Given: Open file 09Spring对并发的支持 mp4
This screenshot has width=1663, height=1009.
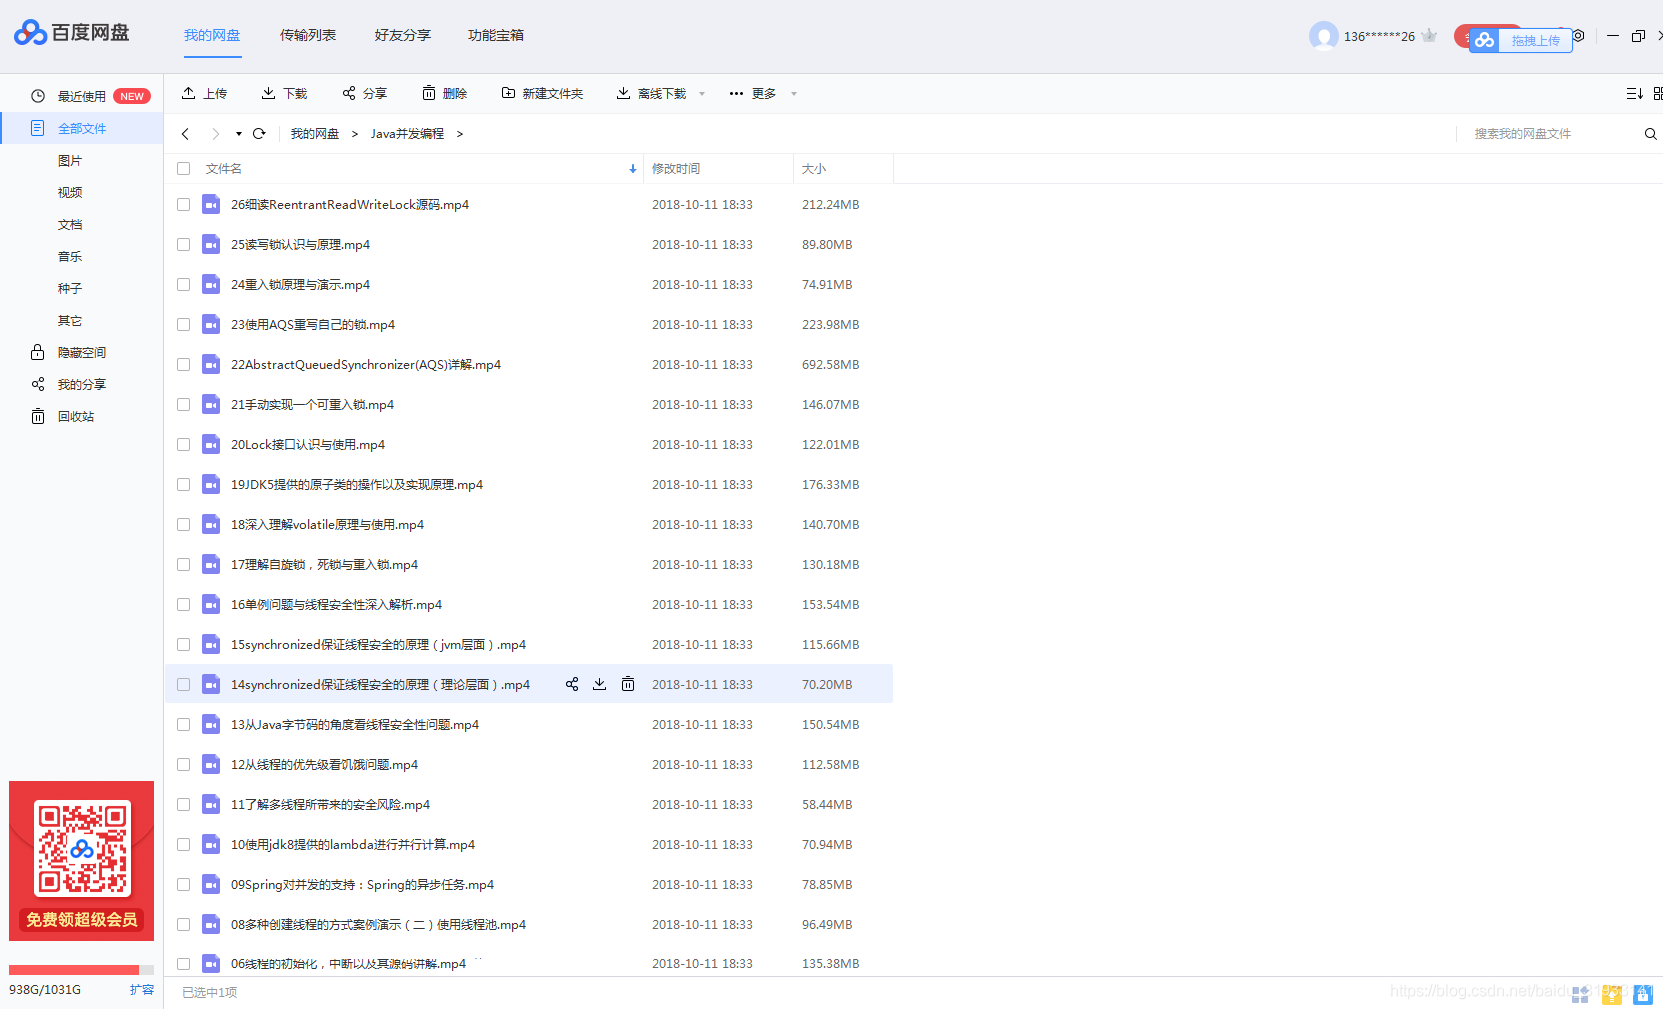Looking at the screenshot, I should [362, 884].
